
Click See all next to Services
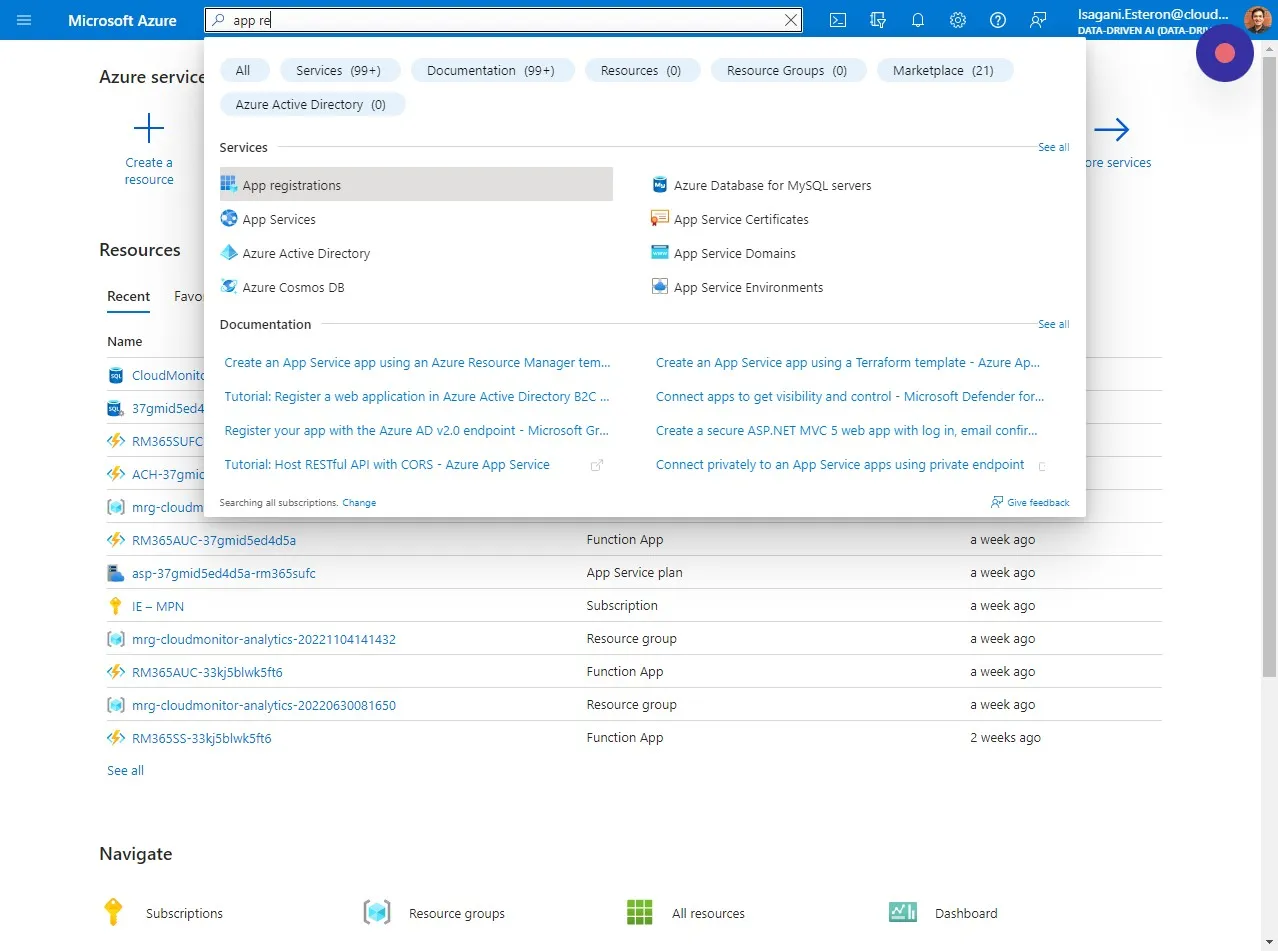click(x=1053, y=147)
